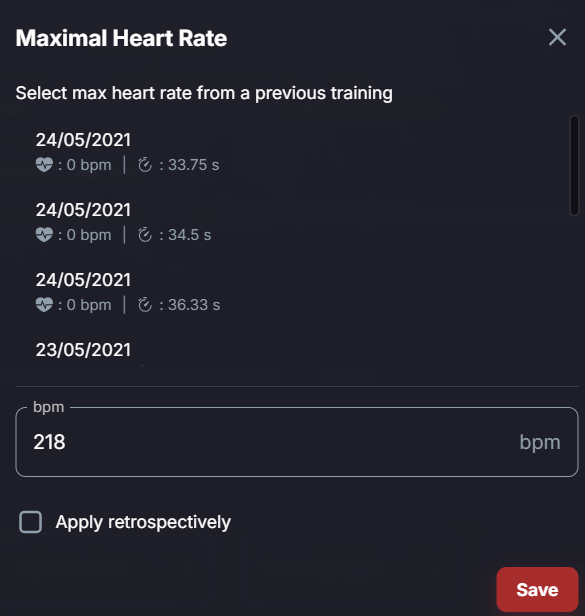Click stopwatch icon next to 34.5 s
585x616 pixels.
point(145,235)
